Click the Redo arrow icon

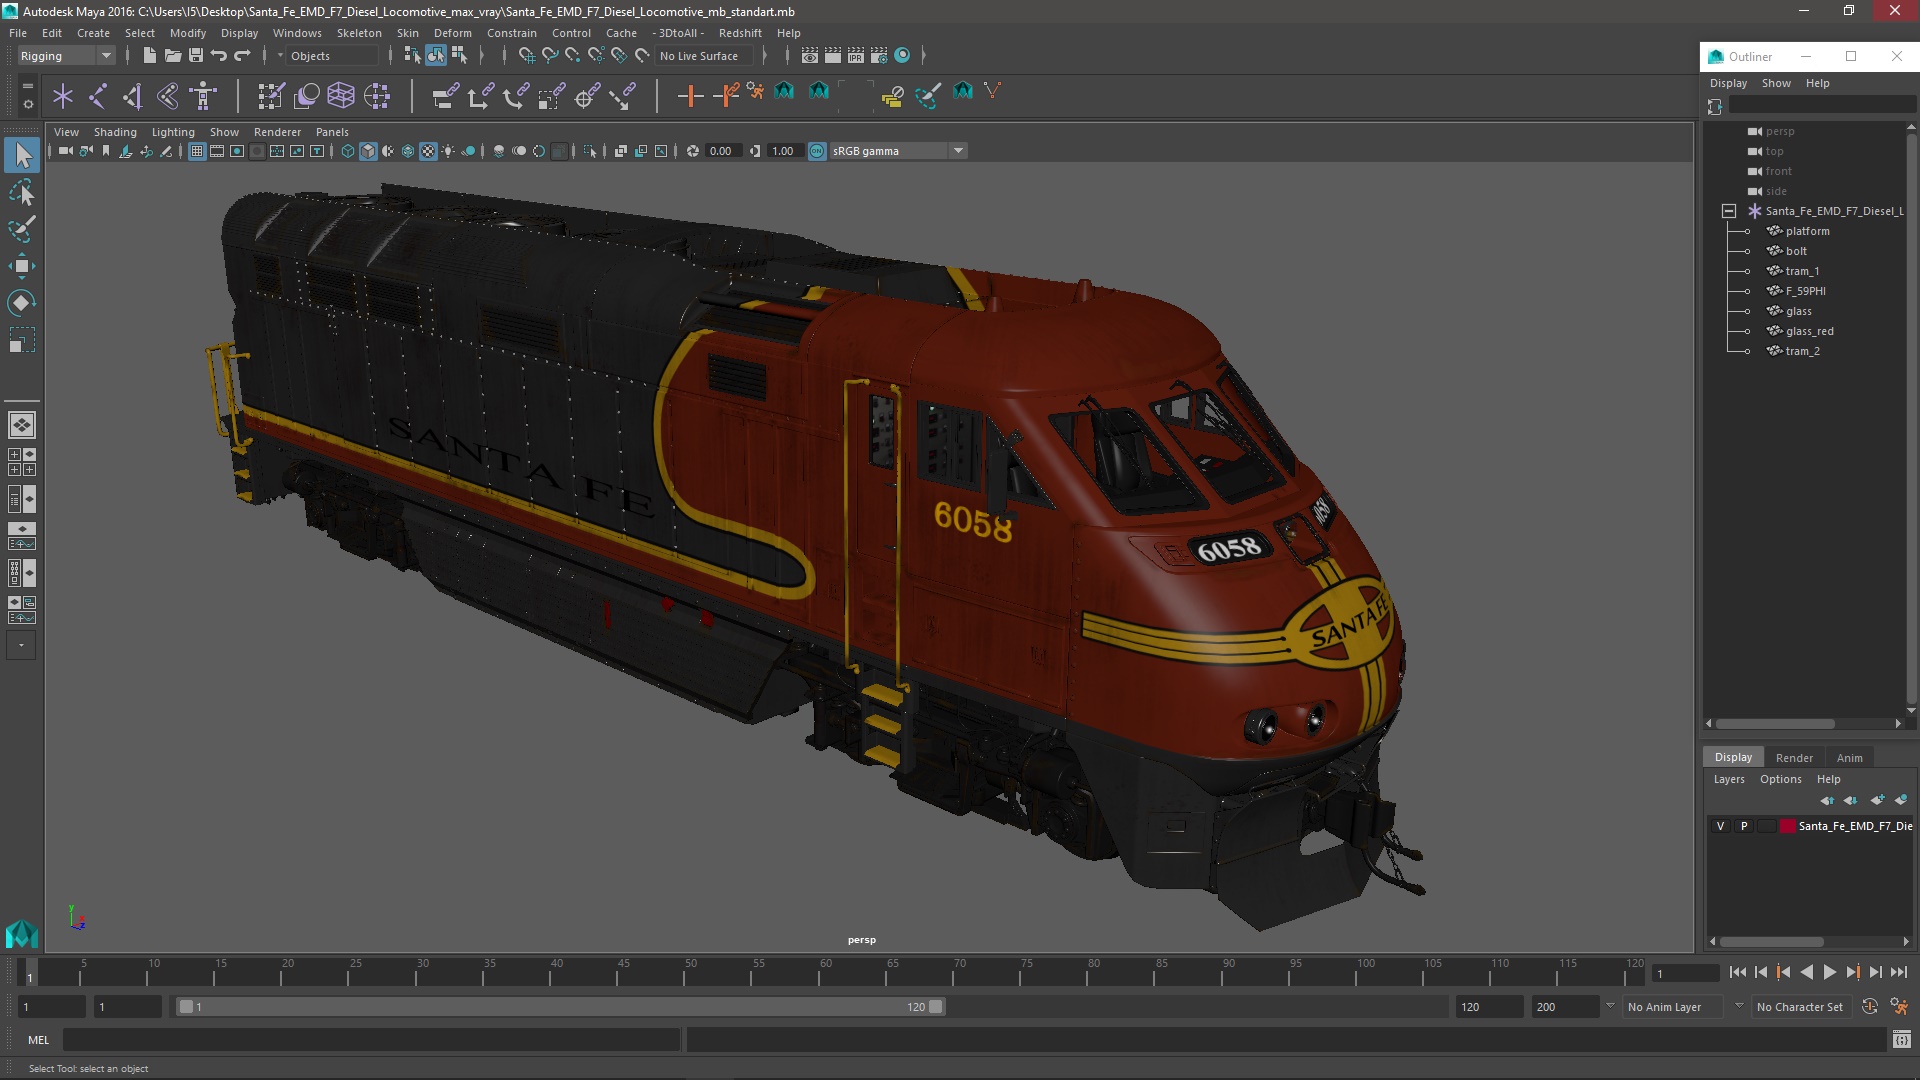242,56
